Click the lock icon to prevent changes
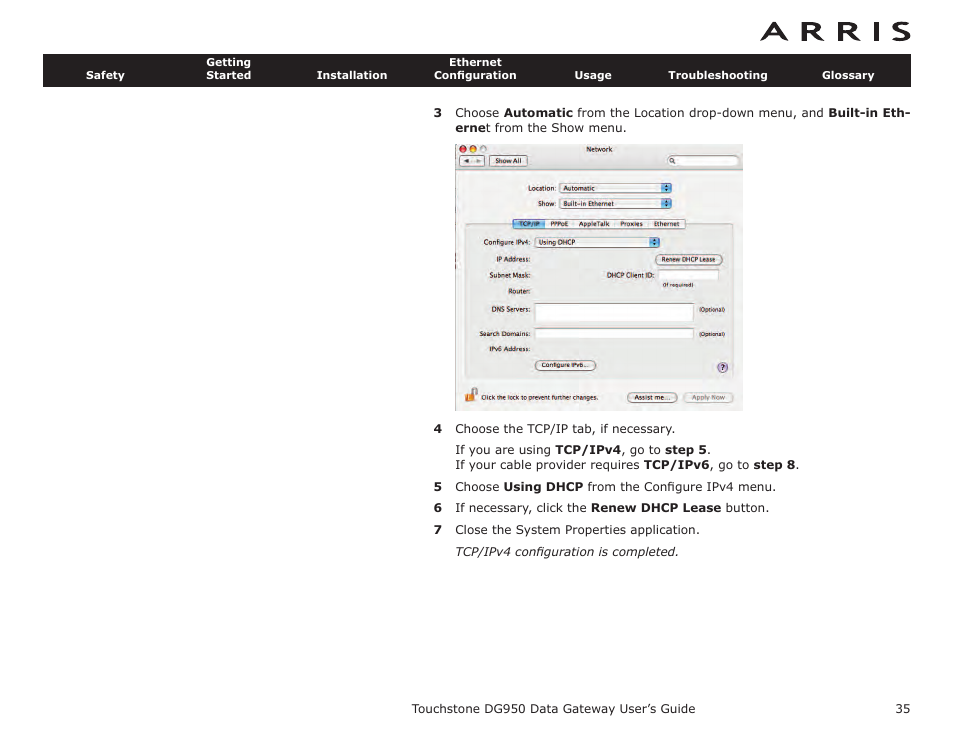This screenshot has width=954, height=738. coord(471,395)
